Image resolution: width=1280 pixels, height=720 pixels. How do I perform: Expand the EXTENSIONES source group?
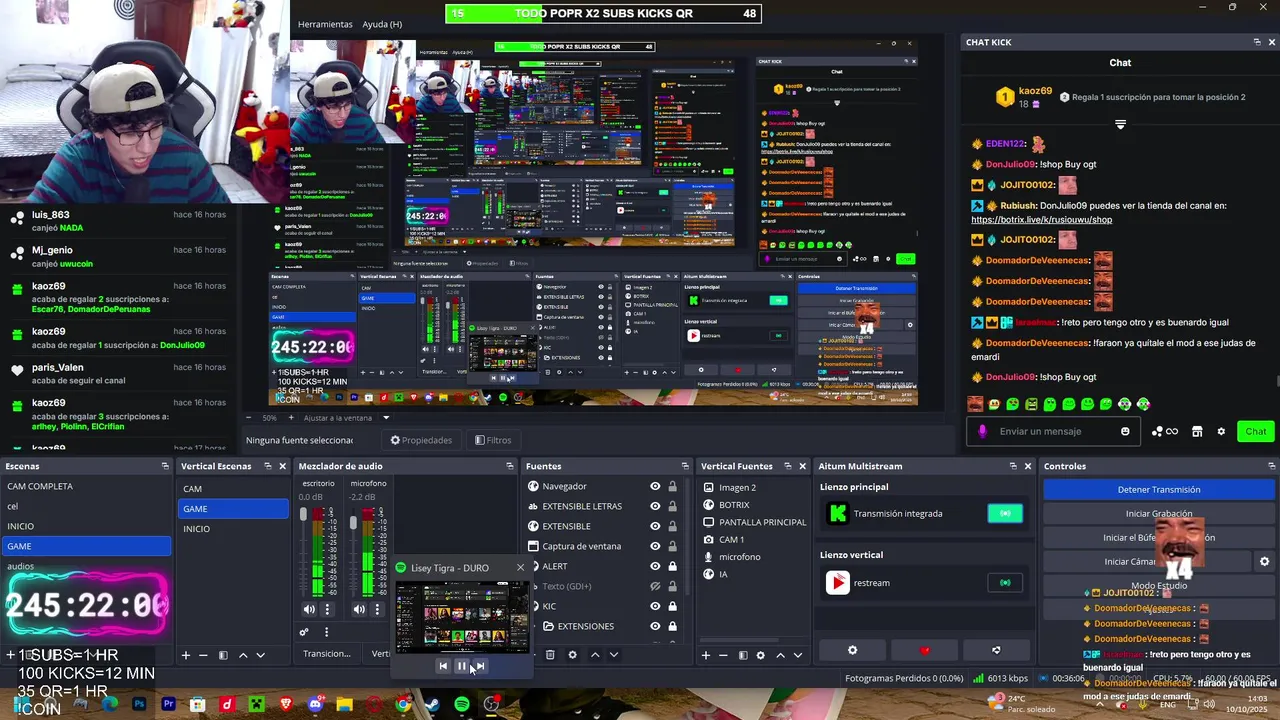pos(535,626)
